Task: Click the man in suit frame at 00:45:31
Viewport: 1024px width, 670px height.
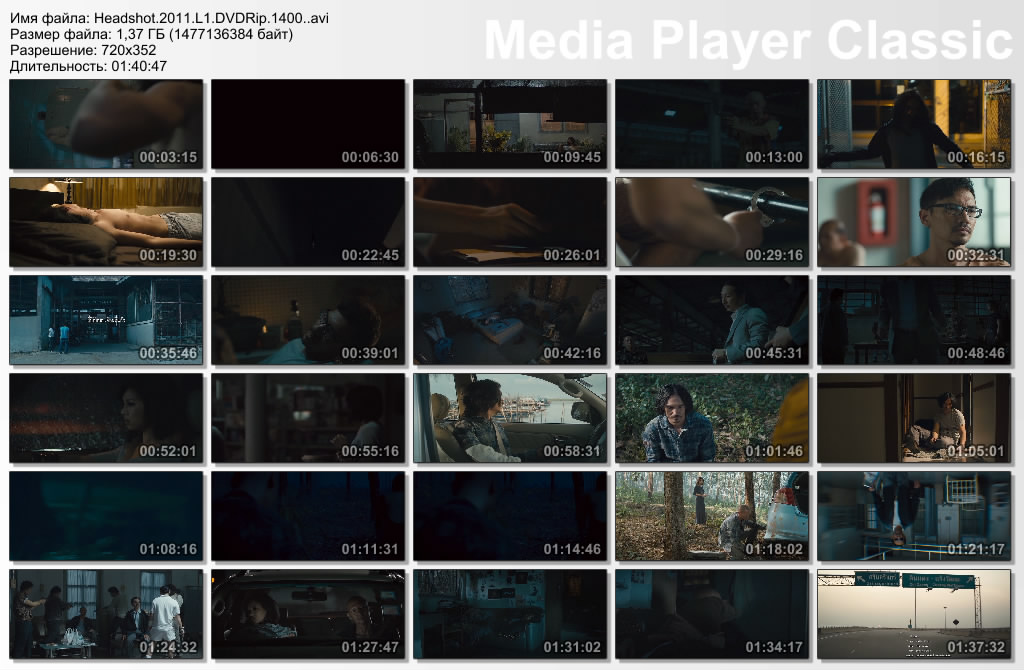Action: pos(712,320)
